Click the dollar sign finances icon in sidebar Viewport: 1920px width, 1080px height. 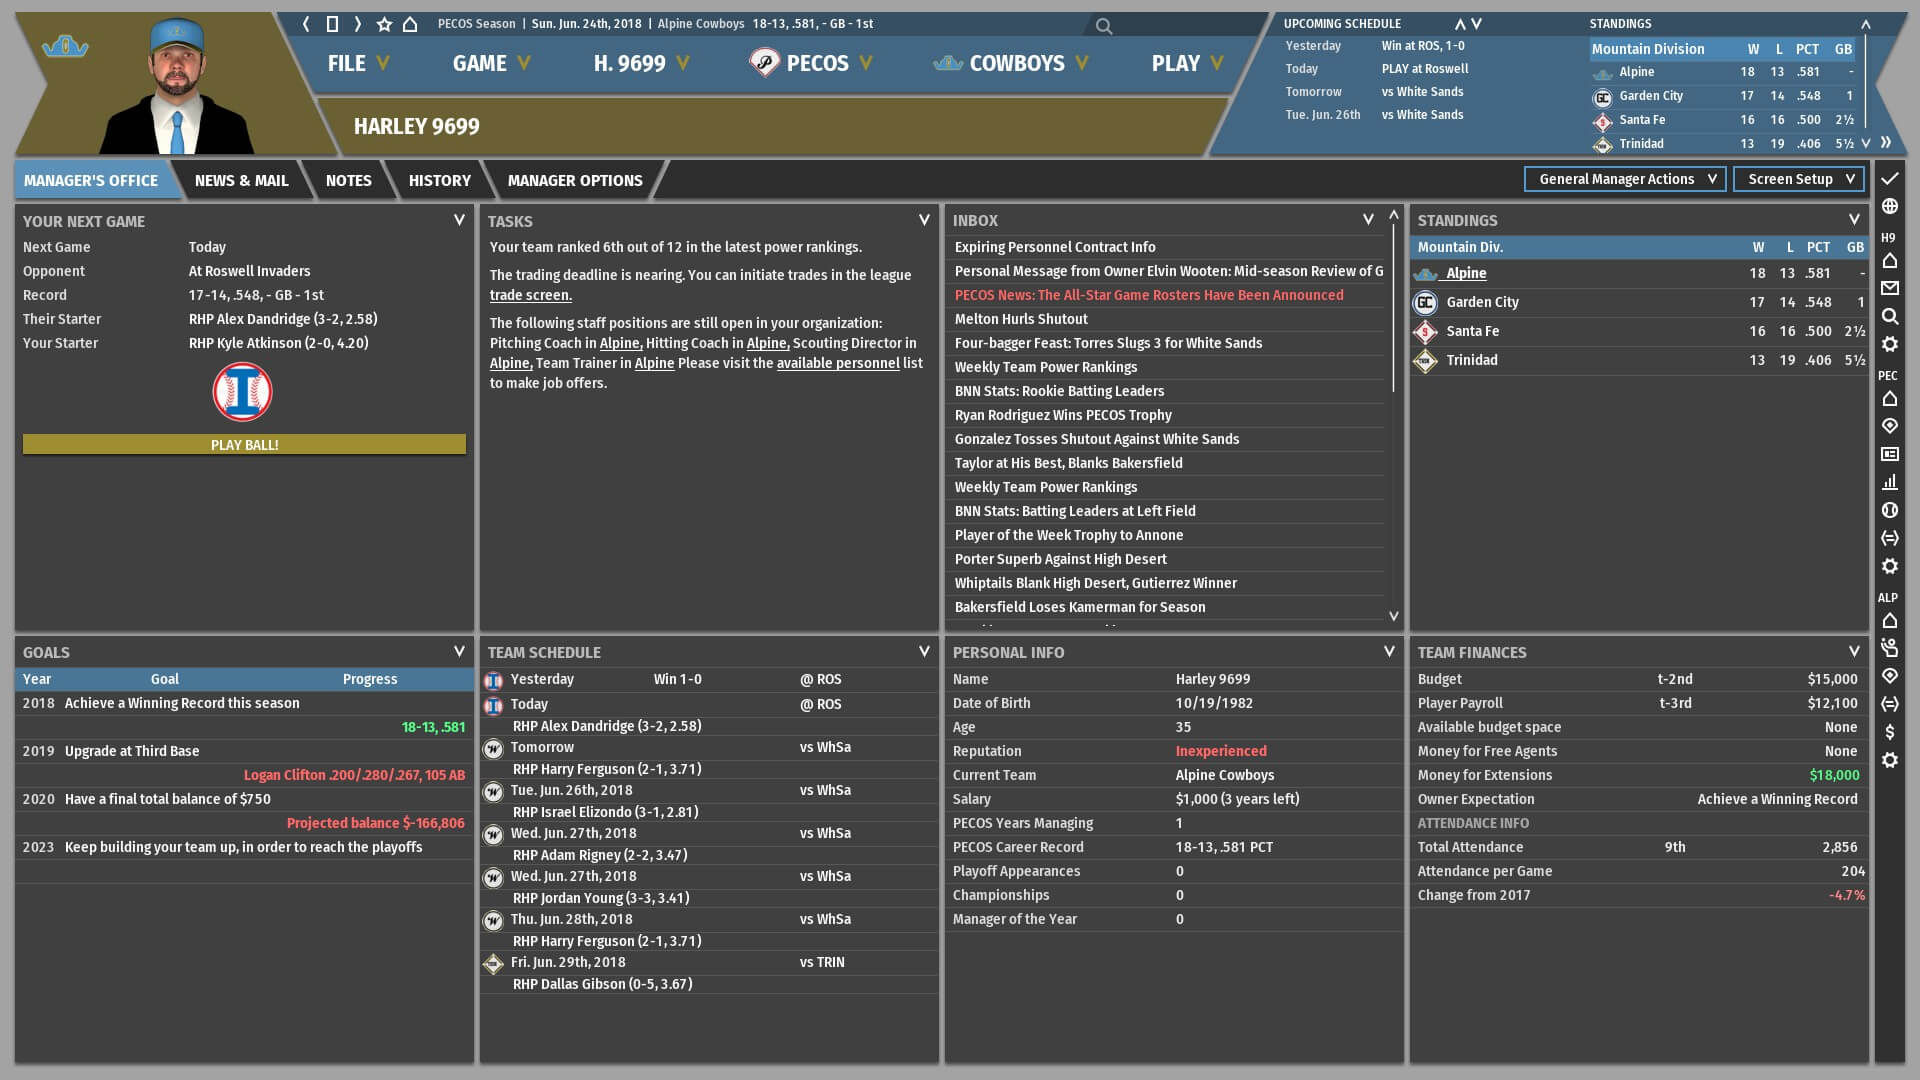[1889, 732]
